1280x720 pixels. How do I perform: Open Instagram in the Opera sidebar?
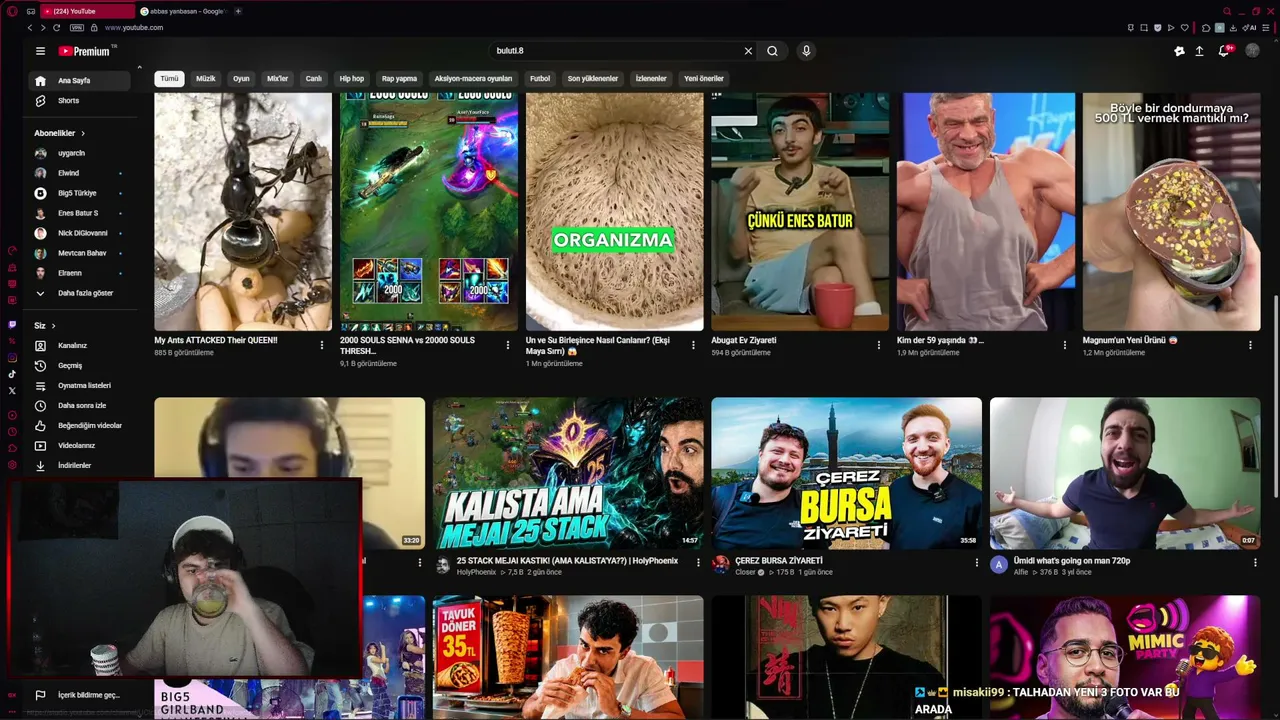click(12, 357)
